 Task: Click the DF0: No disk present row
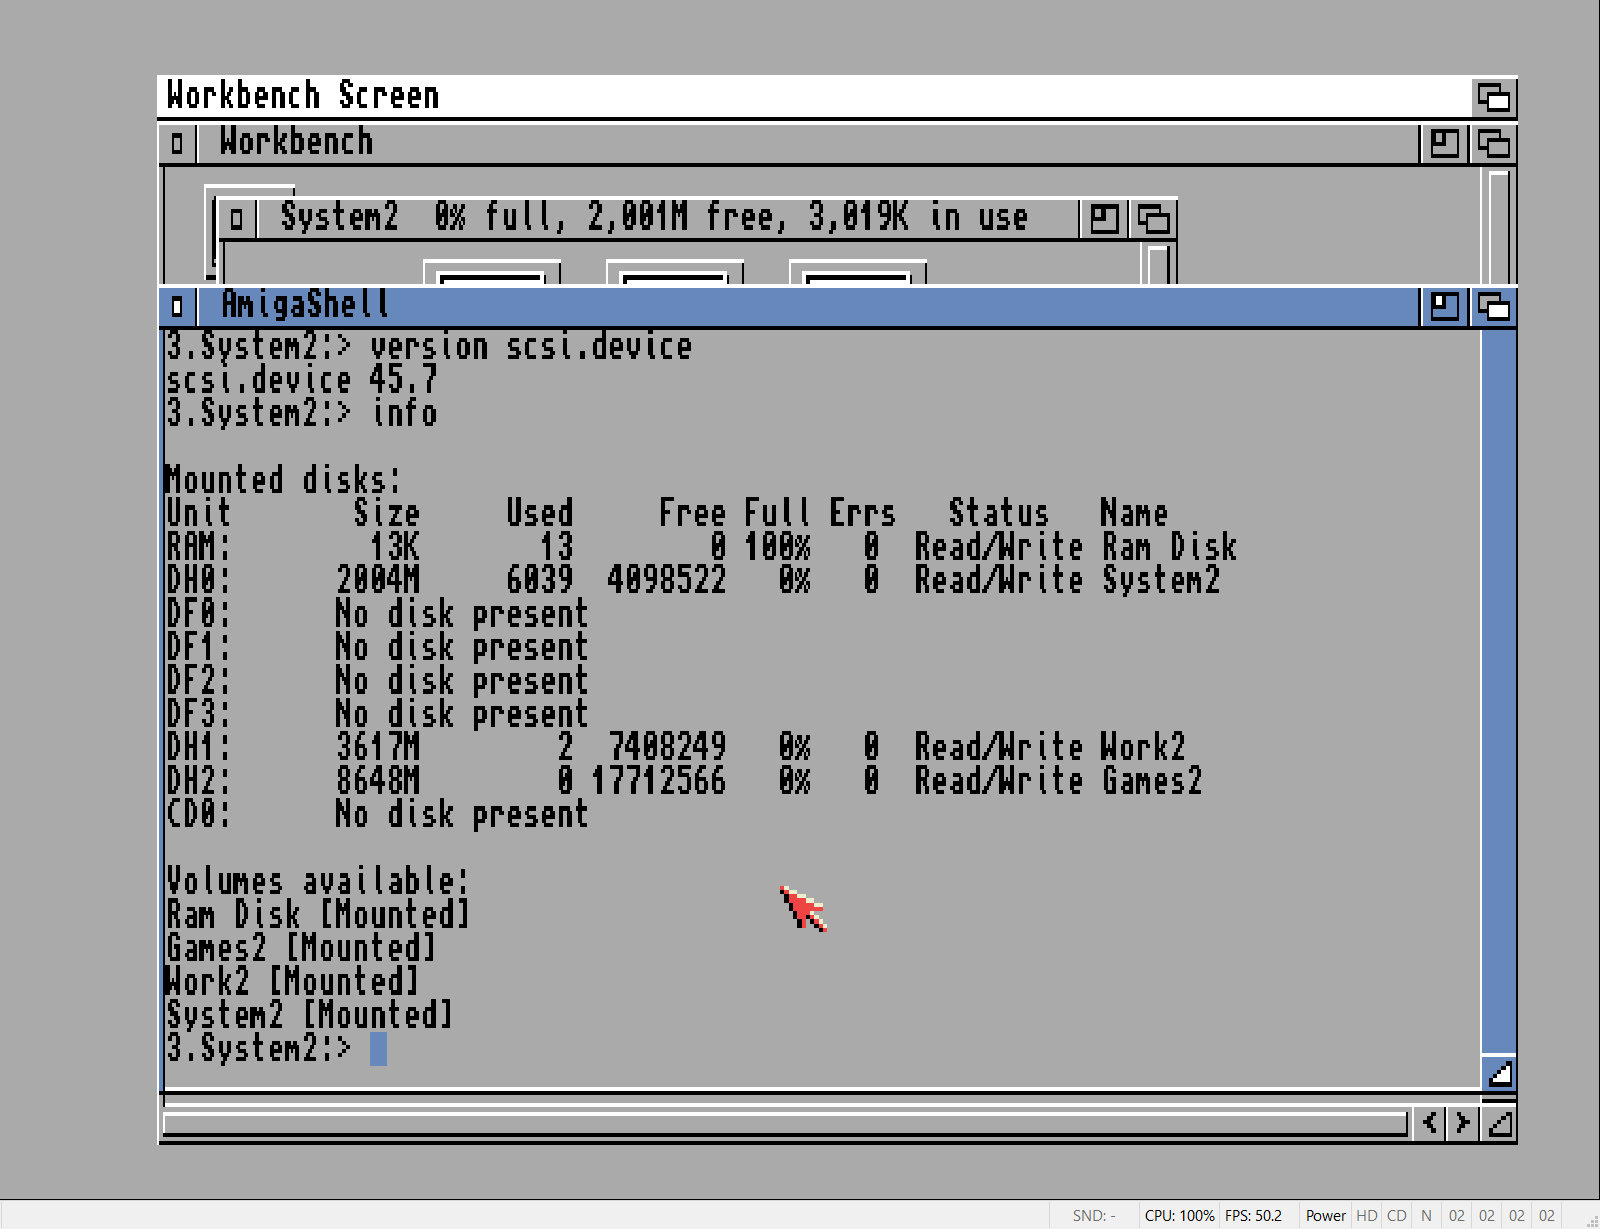[x=377, y=614]
